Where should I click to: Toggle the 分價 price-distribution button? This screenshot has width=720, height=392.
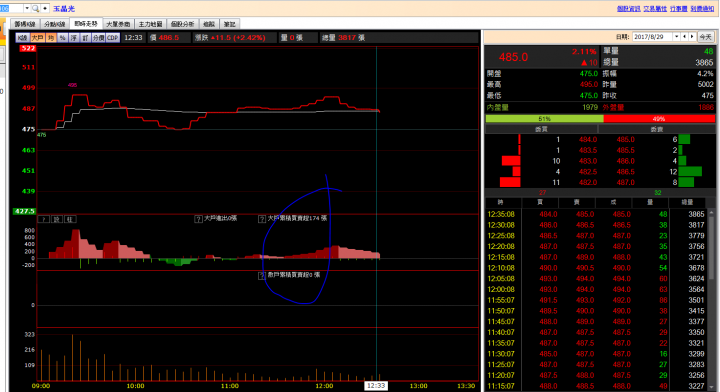click(99, 38)
